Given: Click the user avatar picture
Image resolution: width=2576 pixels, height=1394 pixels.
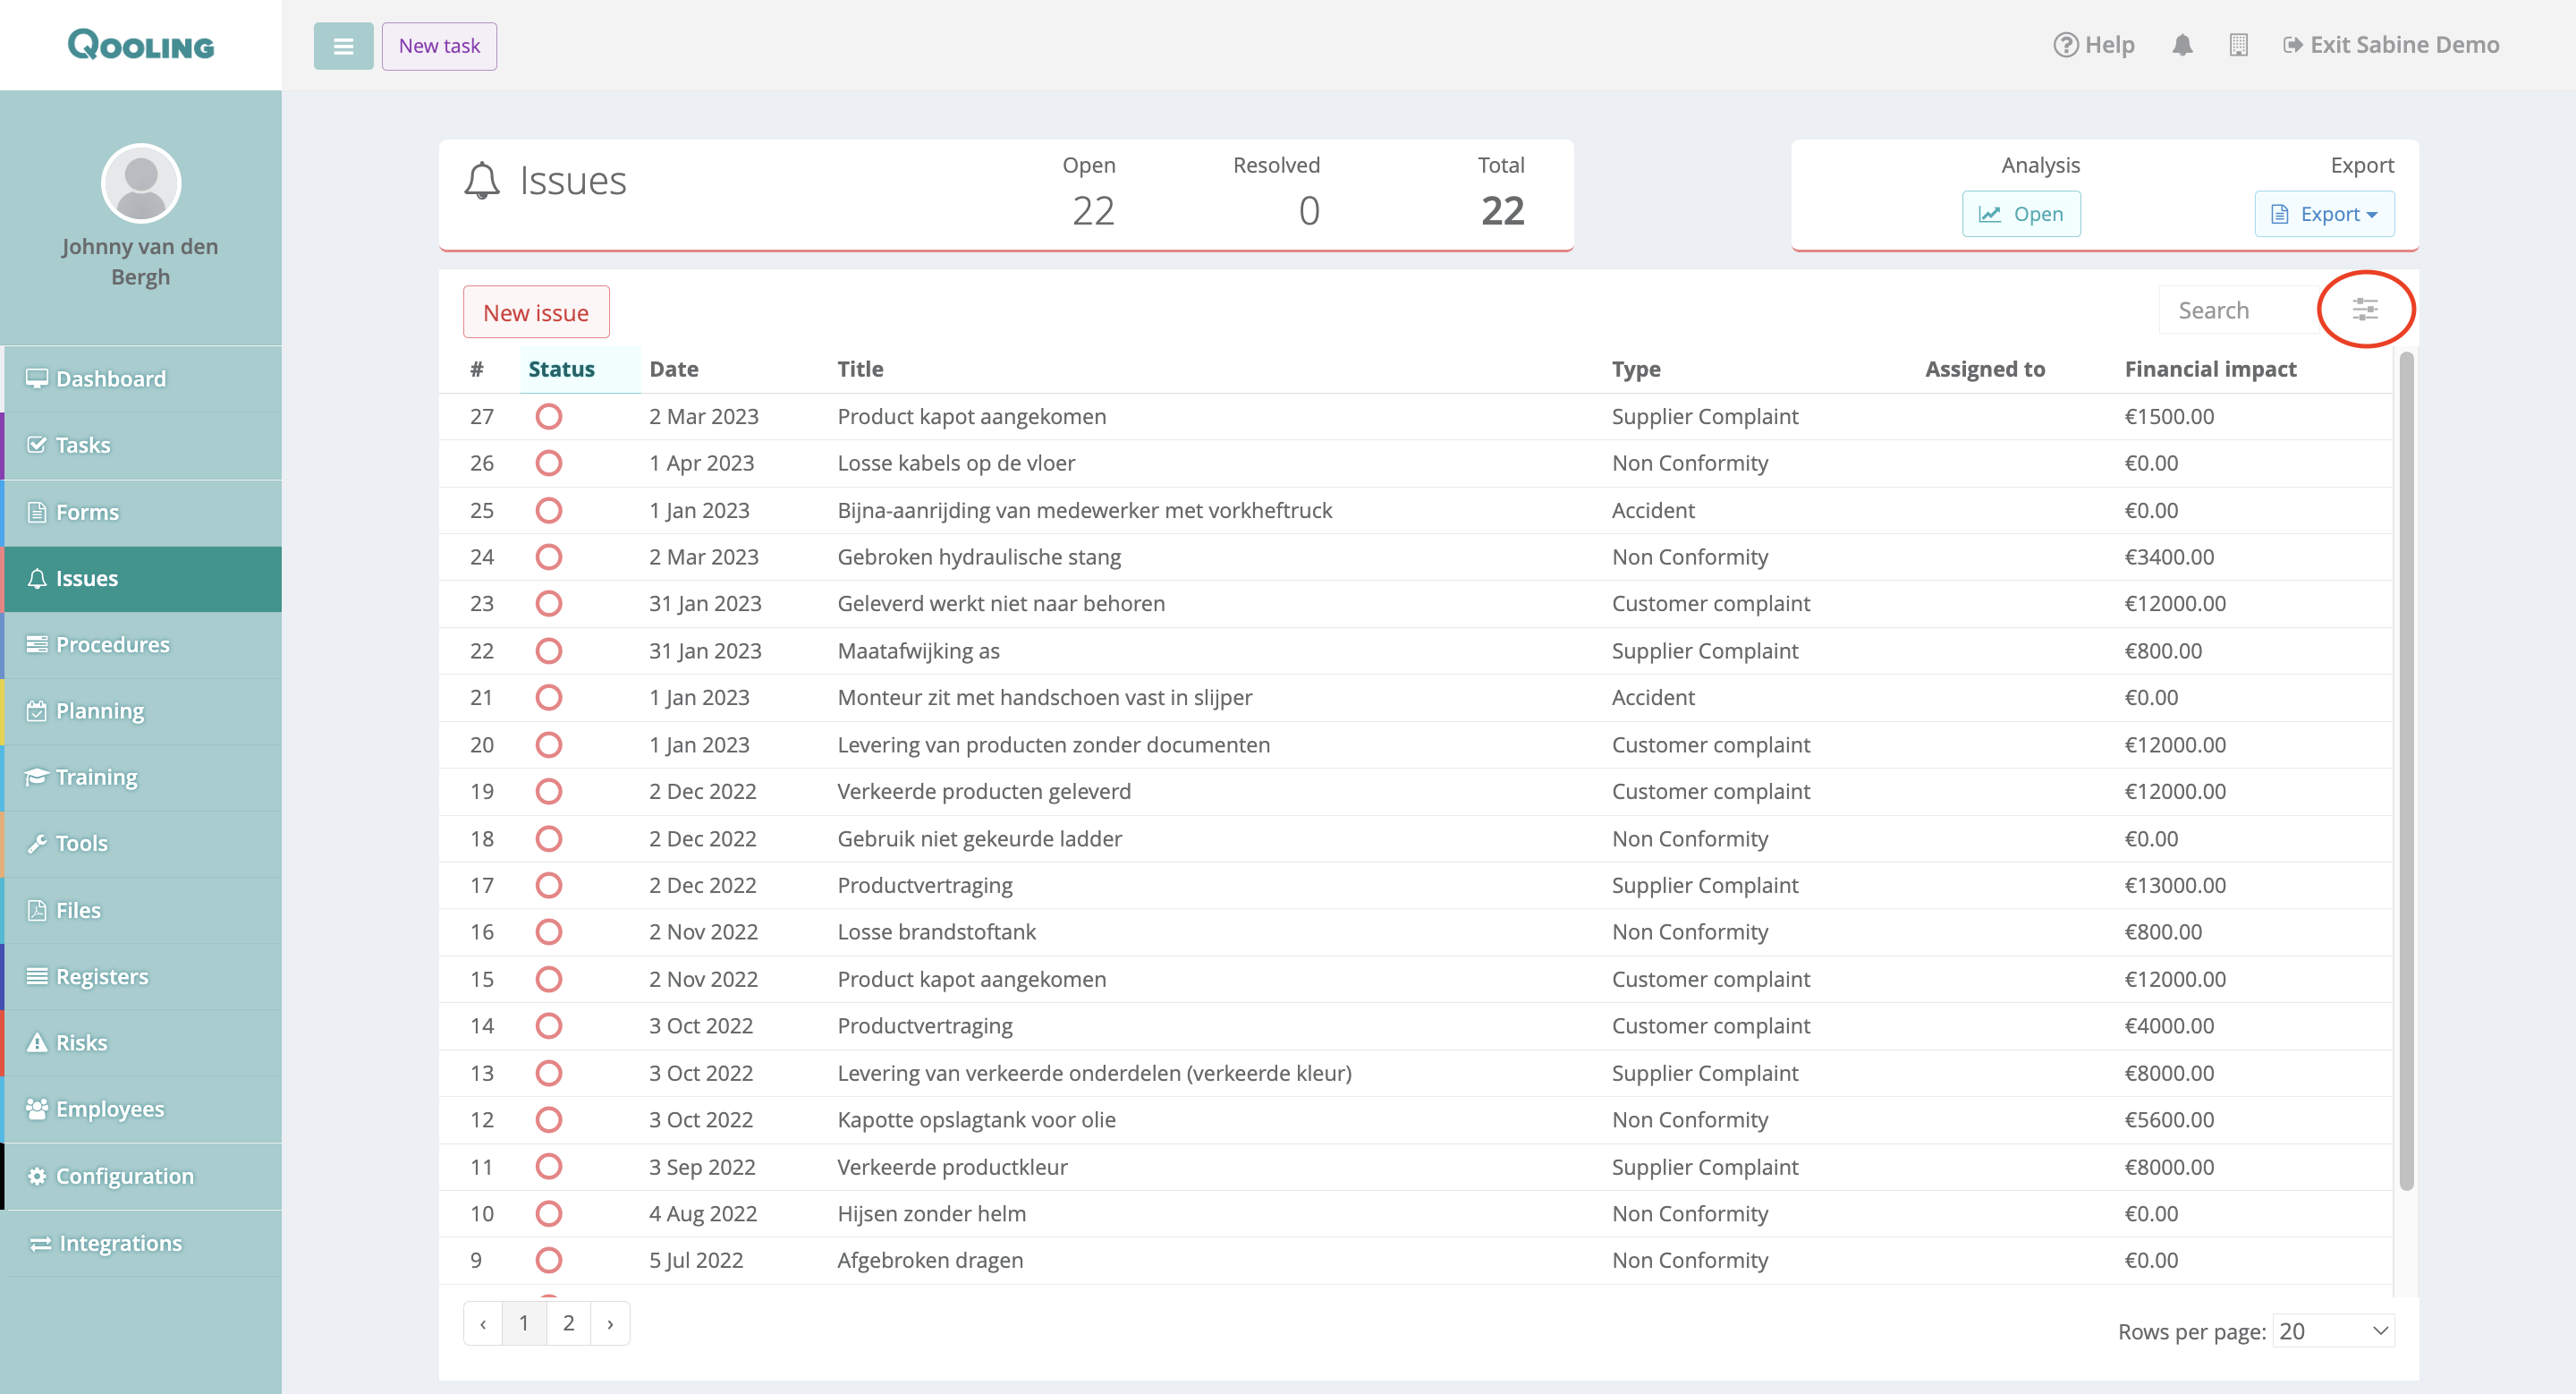Looking at the screenshot, I should [141, 183].
